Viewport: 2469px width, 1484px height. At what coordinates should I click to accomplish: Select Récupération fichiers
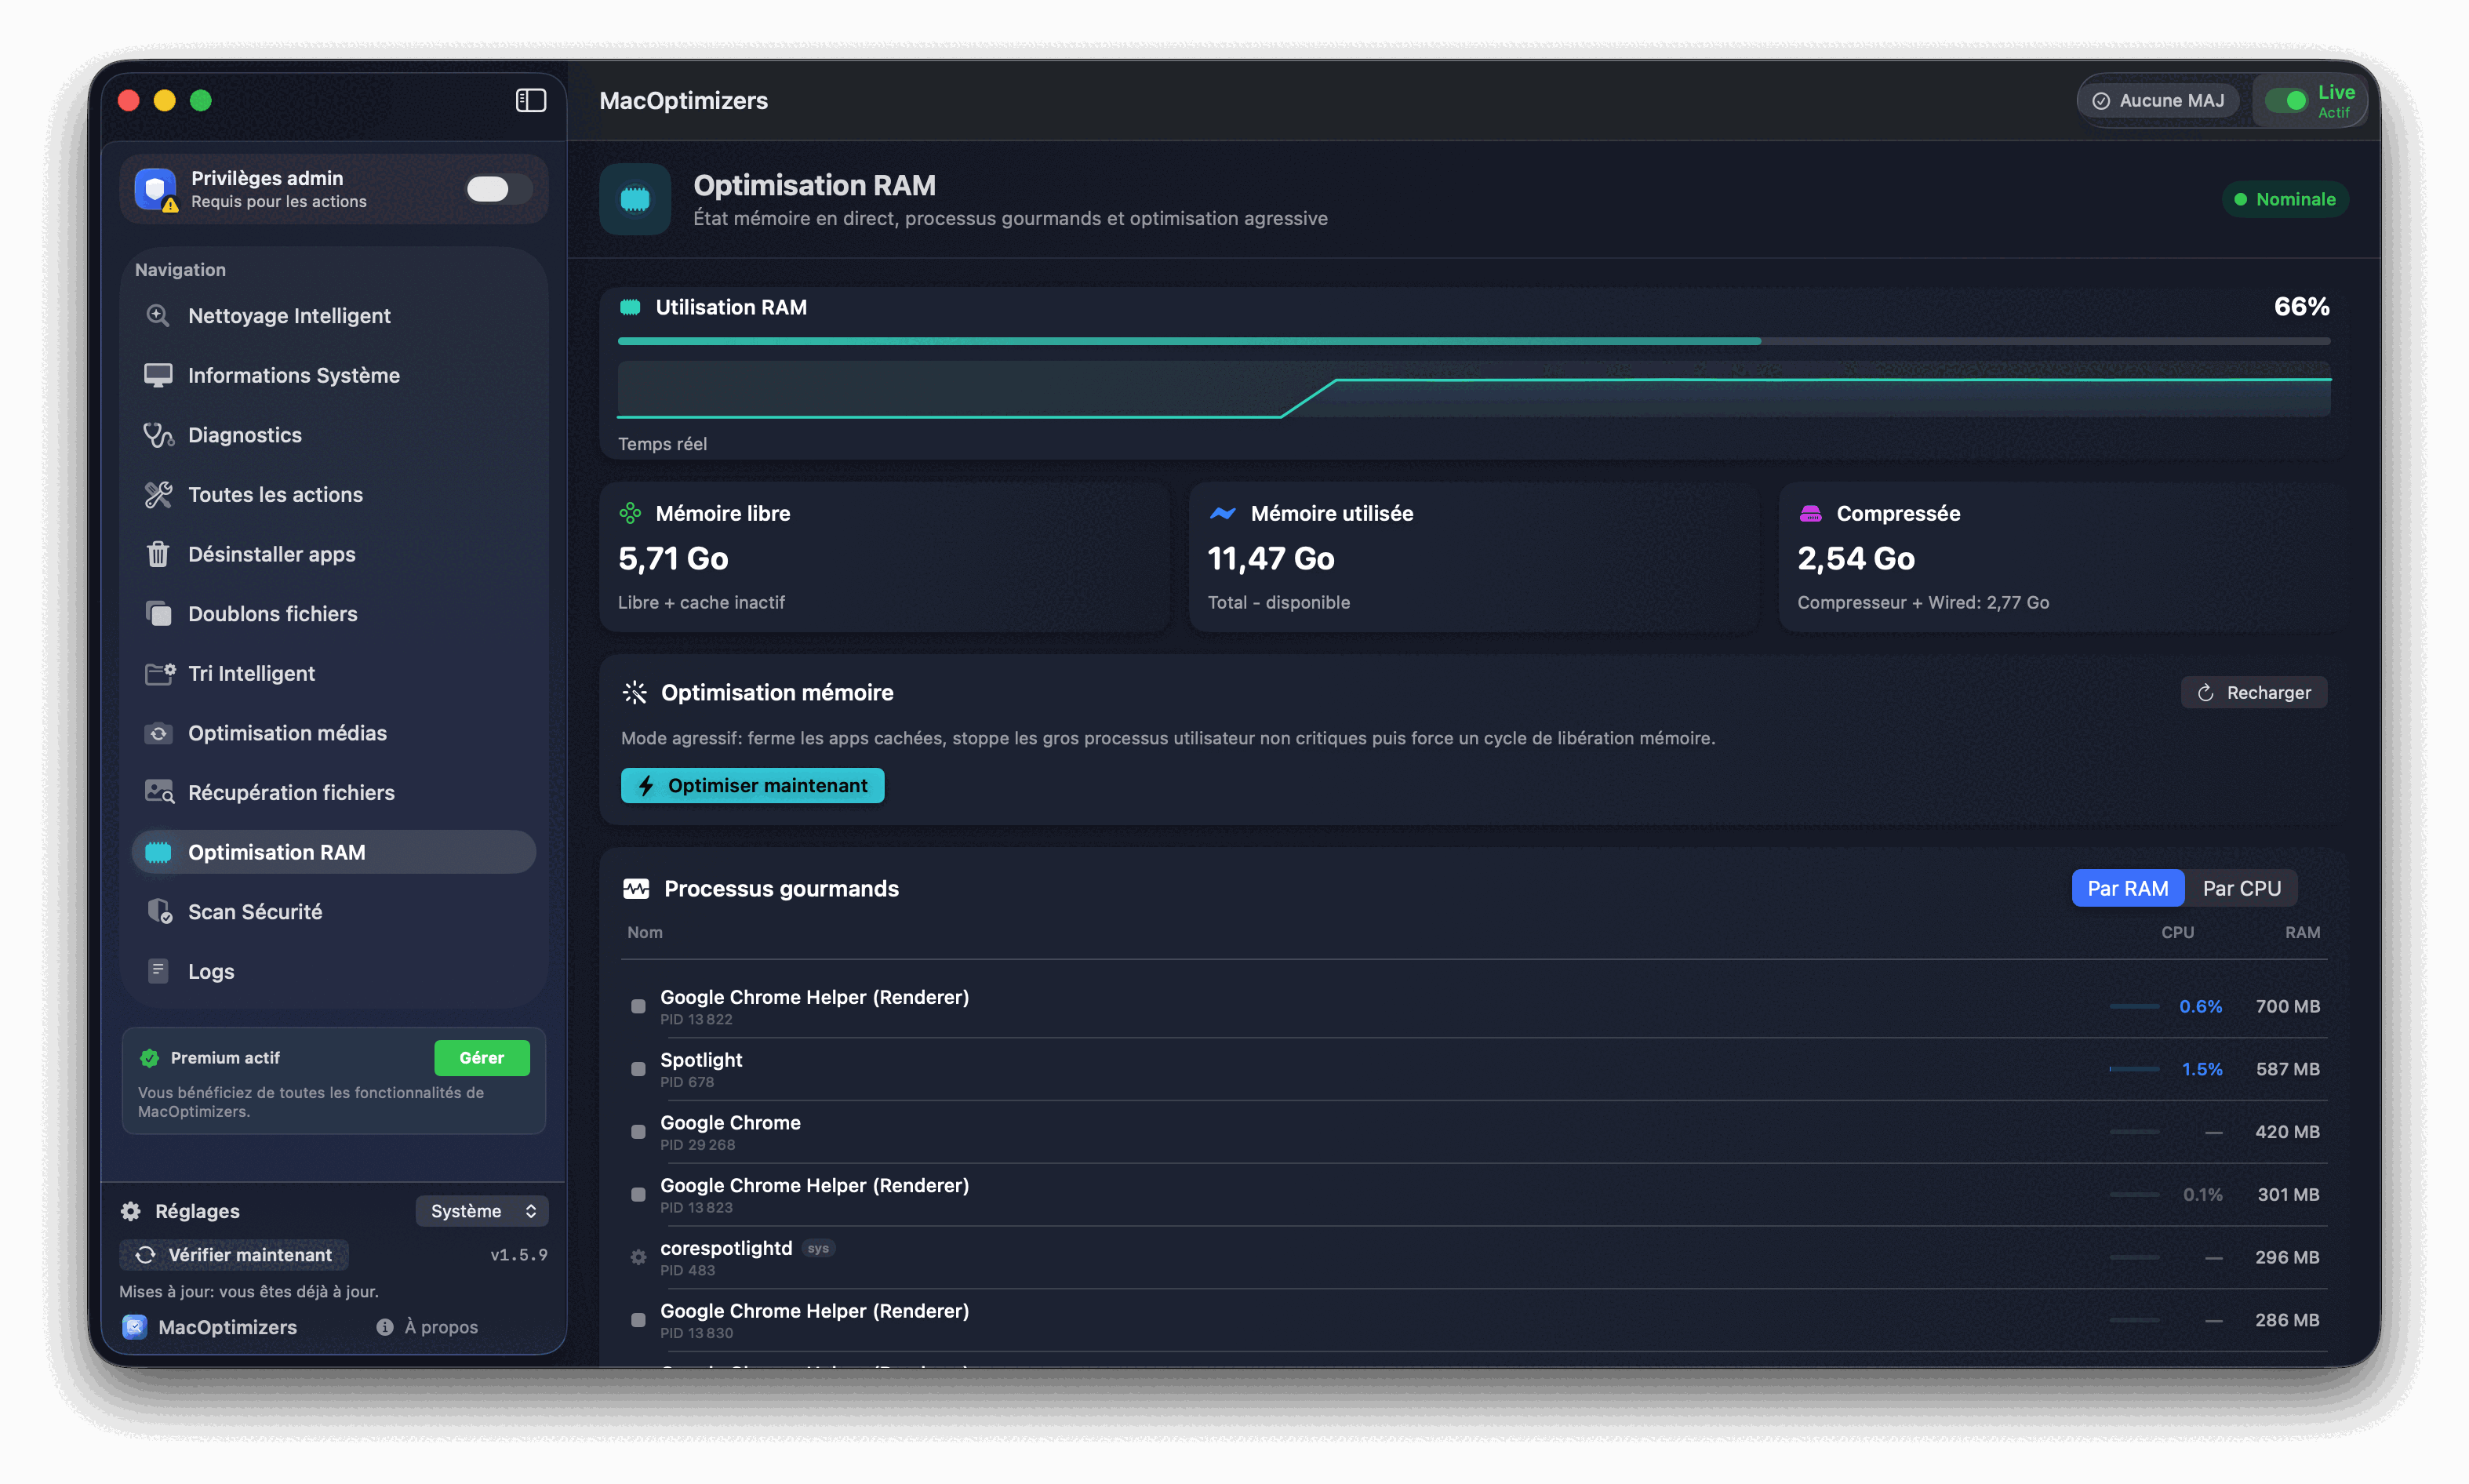291,792
